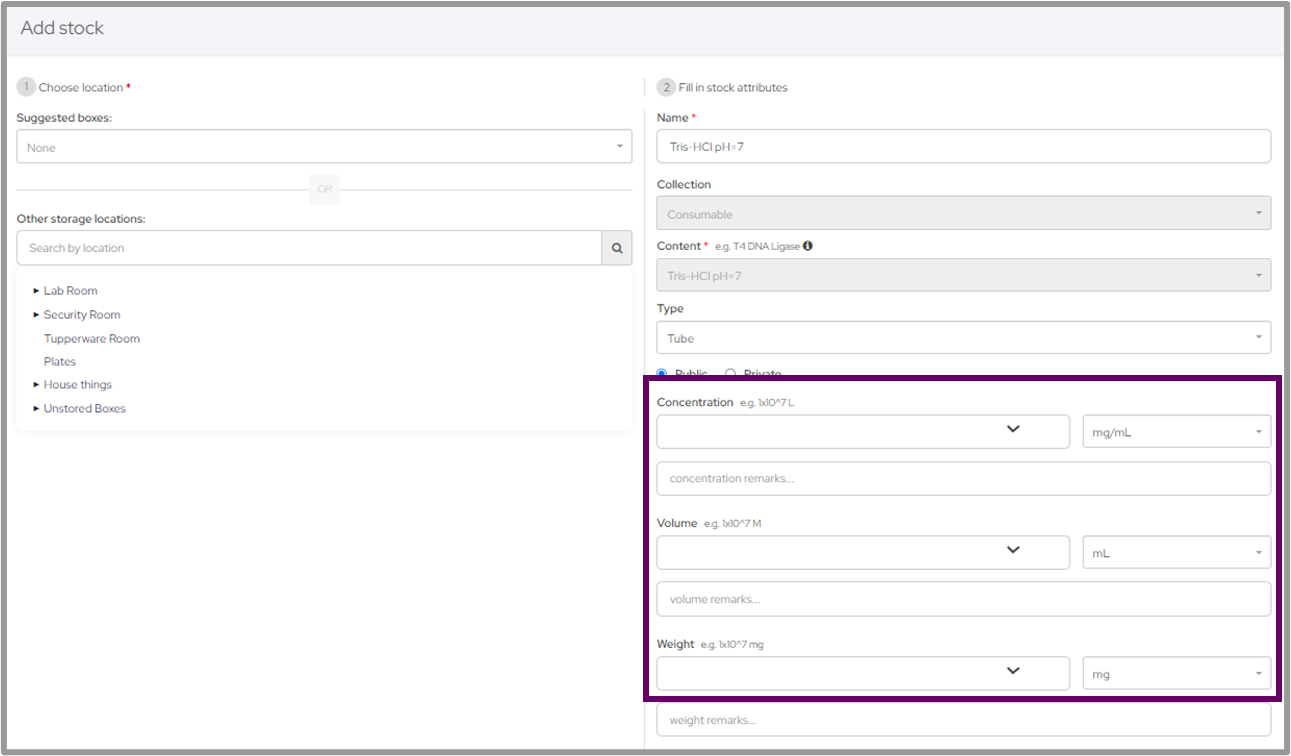Click the Search by location field
1291x756 pixels.
pos(309,248)
